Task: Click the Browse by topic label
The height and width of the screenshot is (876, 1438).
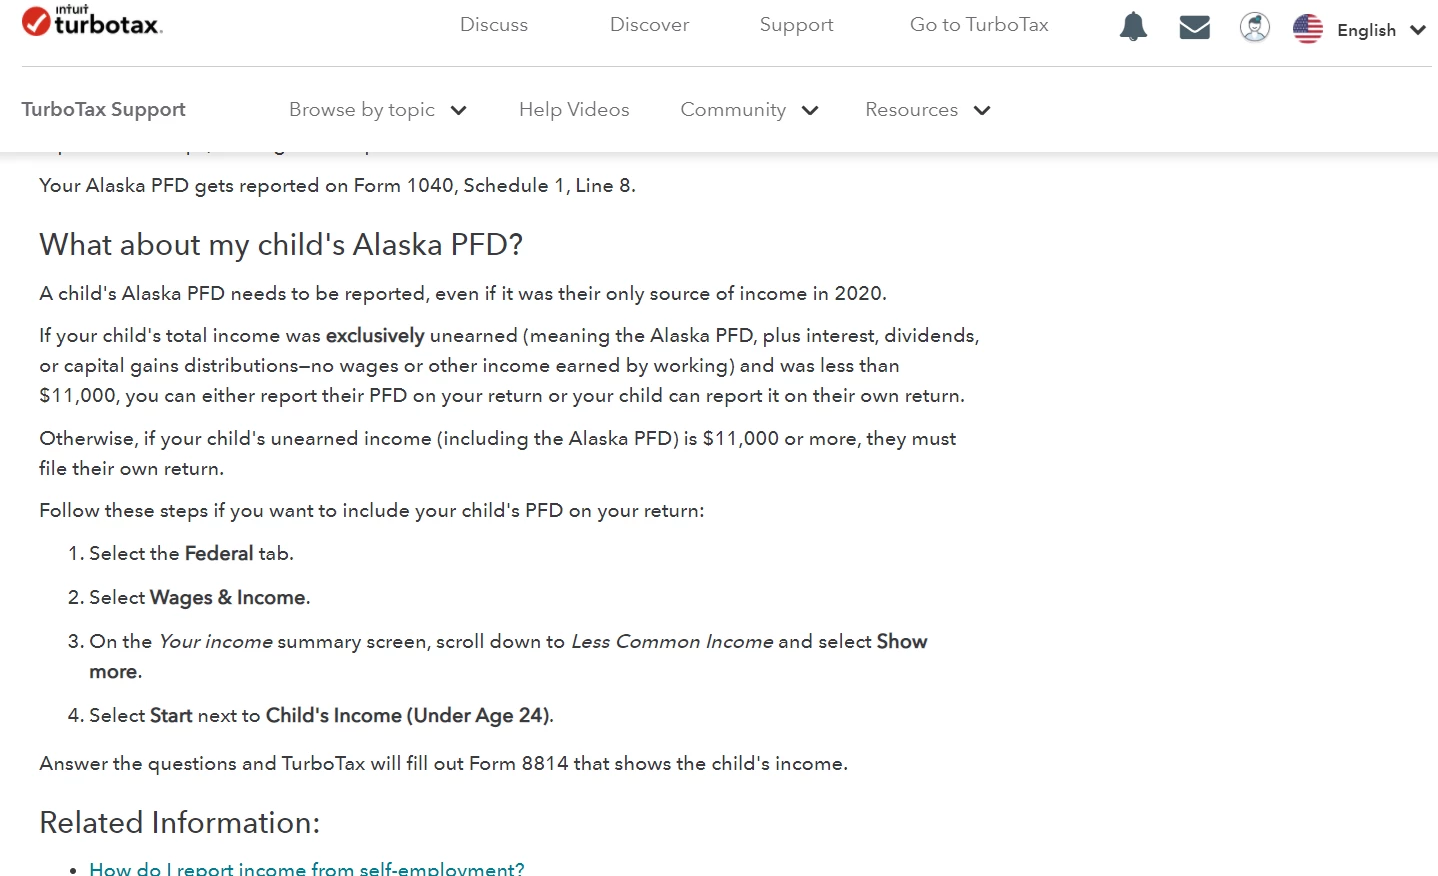Action: 362,110
